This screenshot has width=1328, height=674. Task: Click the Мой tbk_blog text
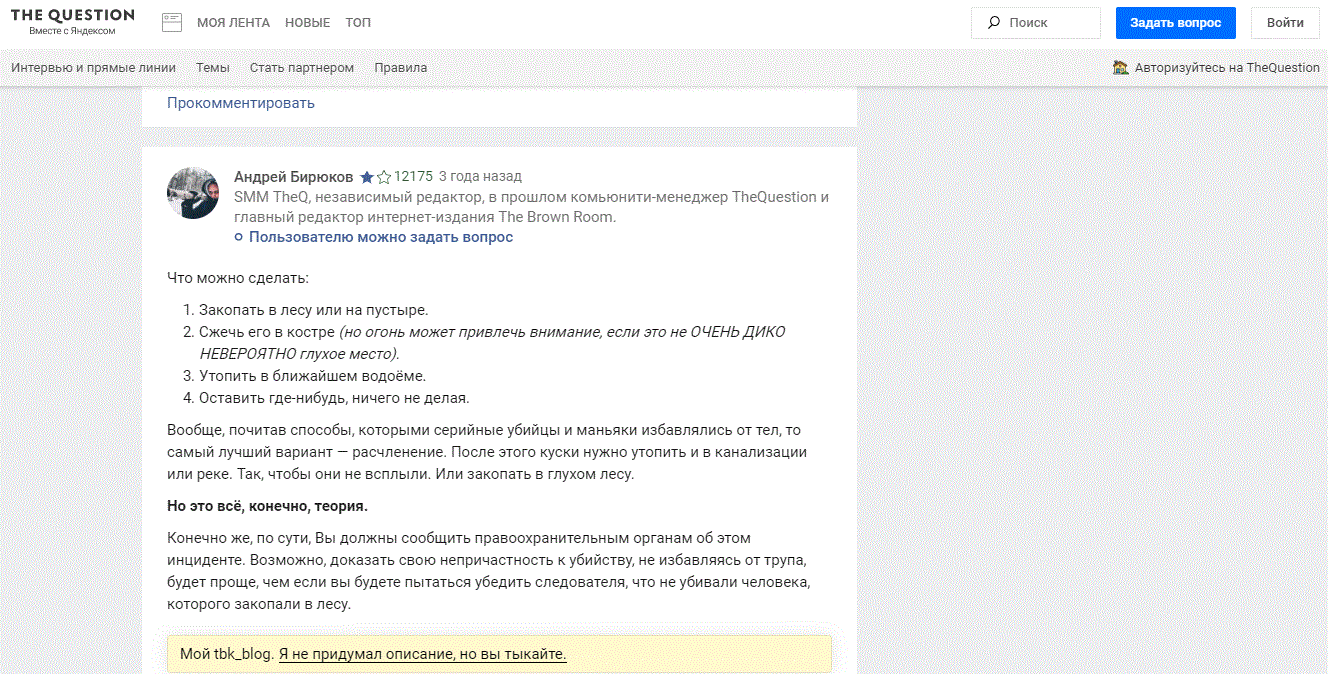click(x=227, y=655)
